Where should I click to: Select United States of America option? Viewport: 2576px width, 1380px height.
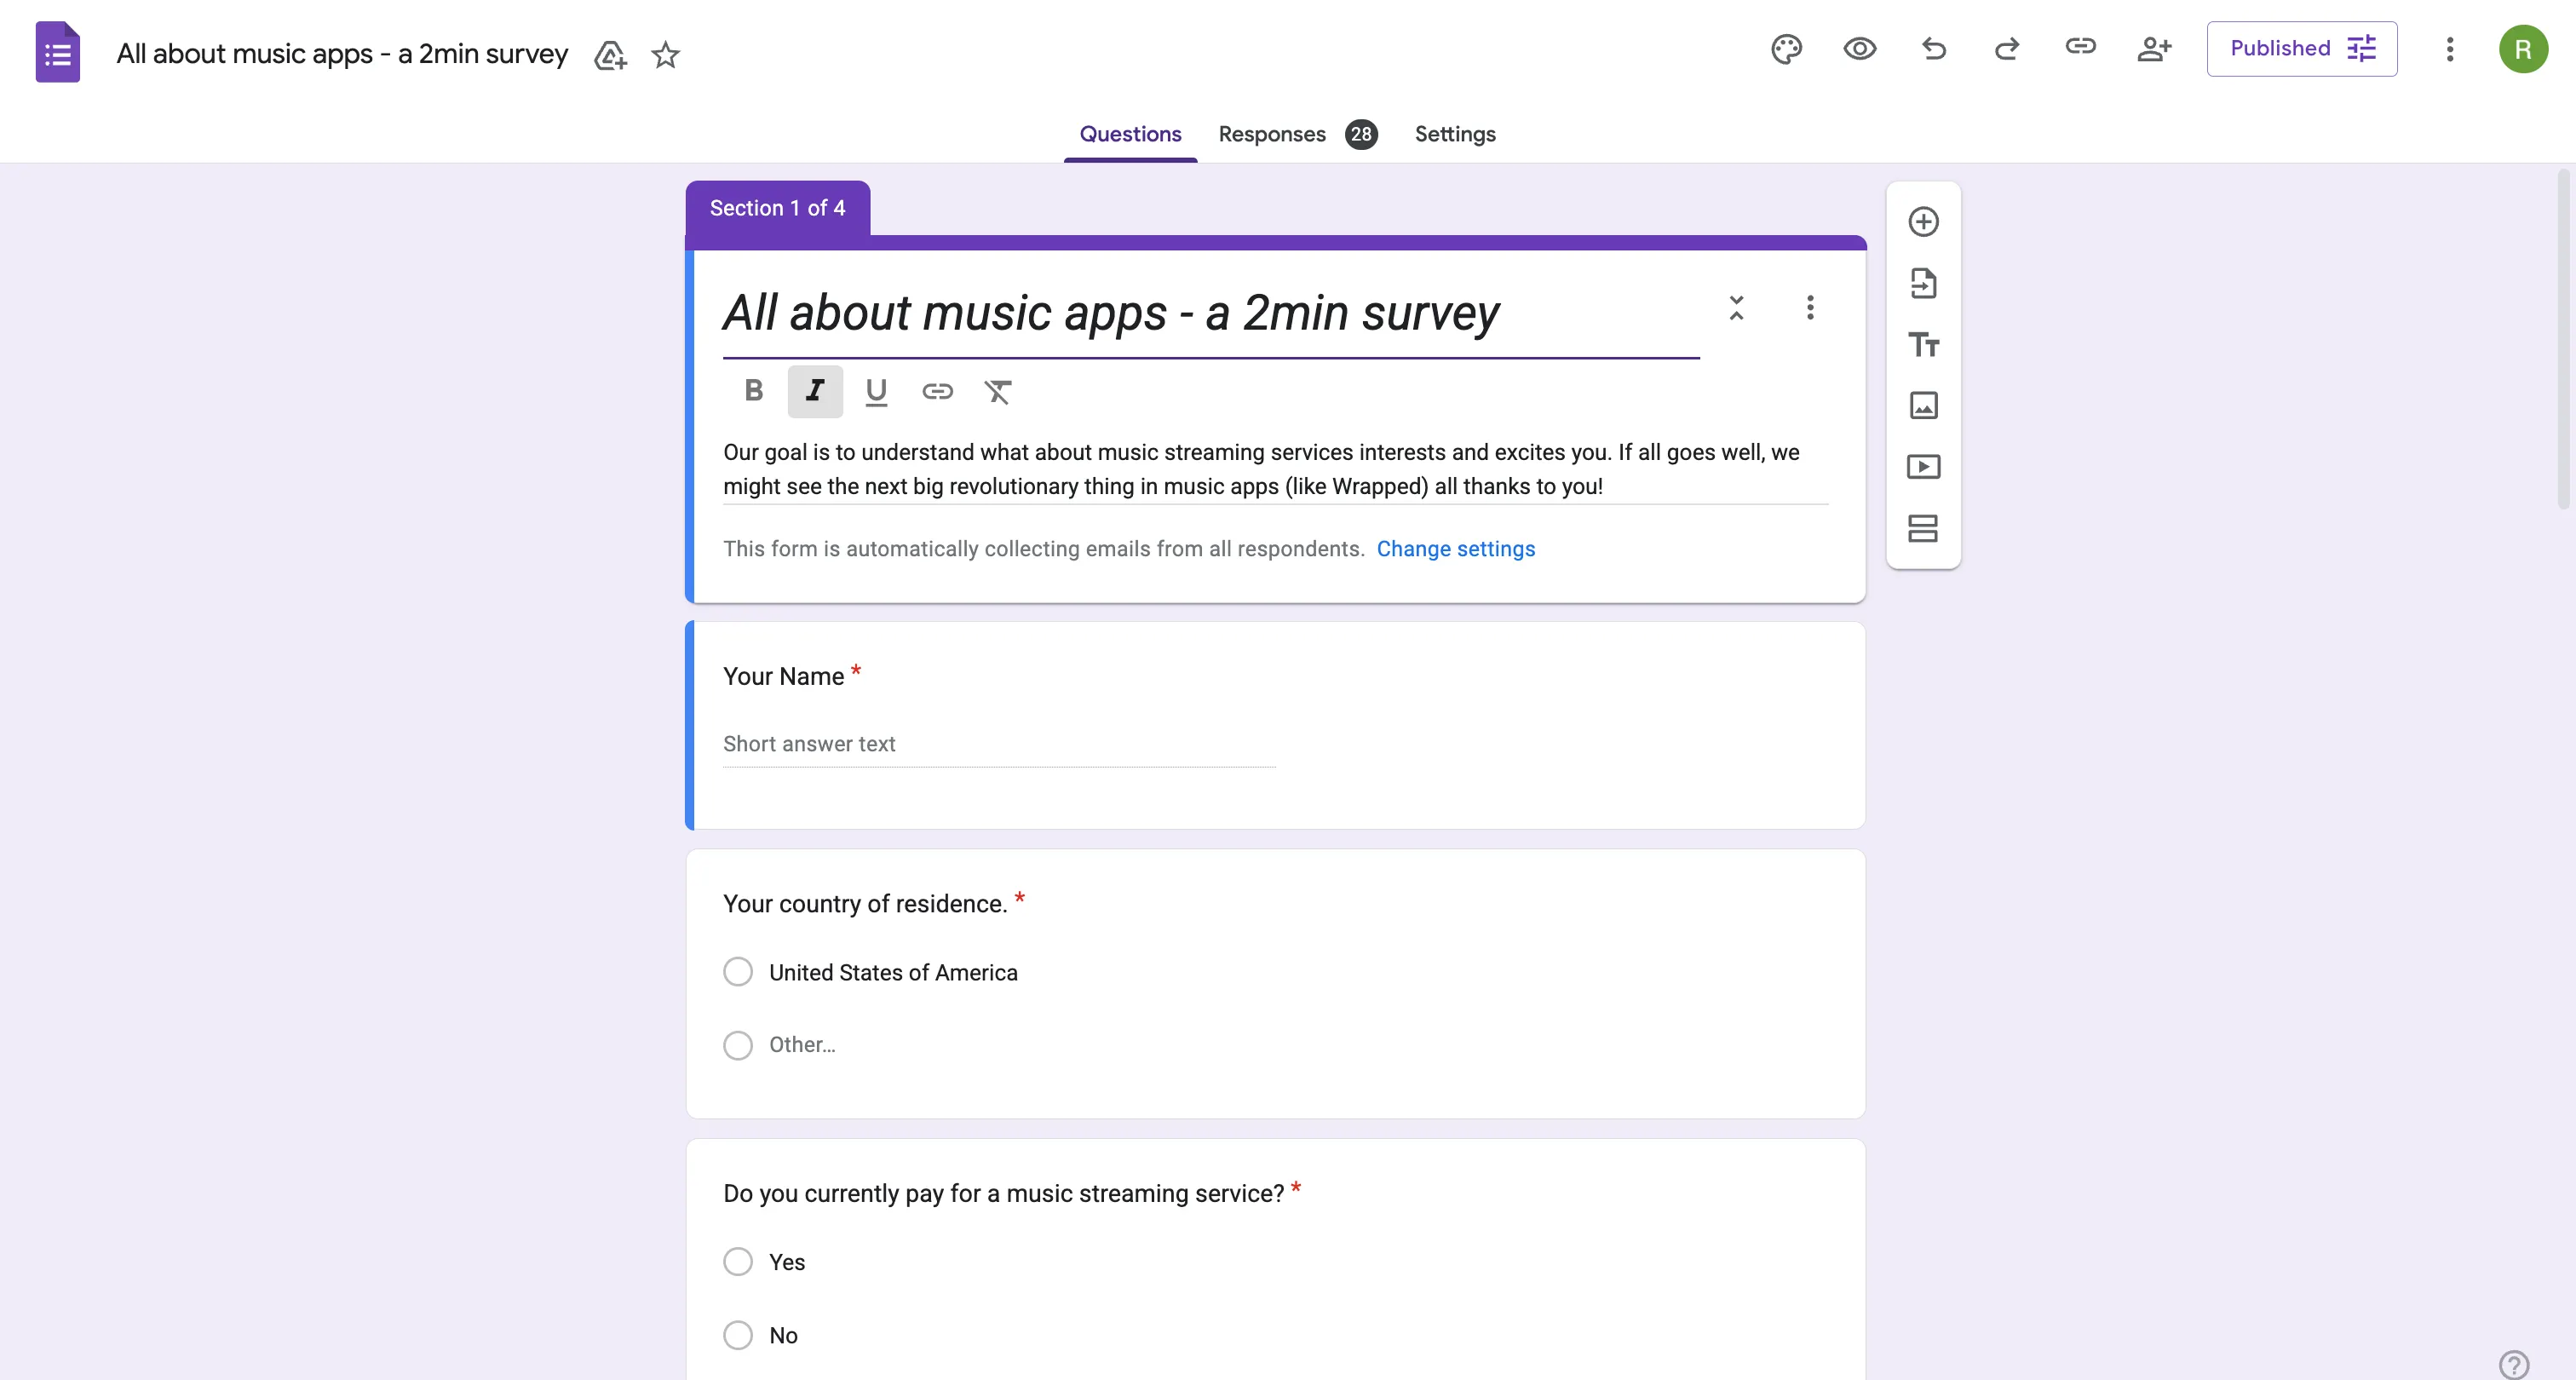coord(738,972)
